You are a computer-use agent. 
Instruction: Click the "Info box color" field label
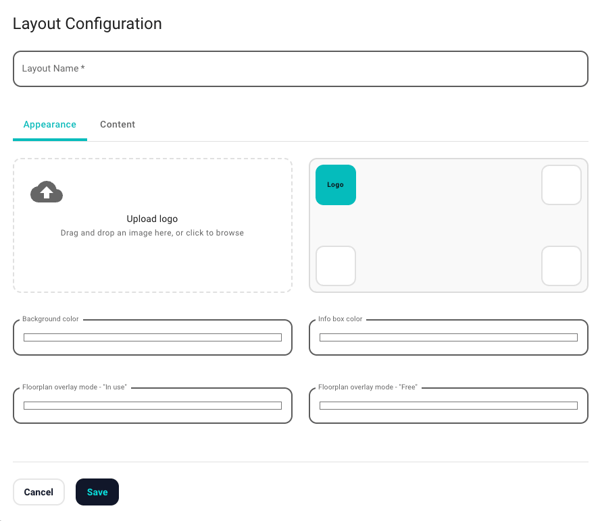340,319
